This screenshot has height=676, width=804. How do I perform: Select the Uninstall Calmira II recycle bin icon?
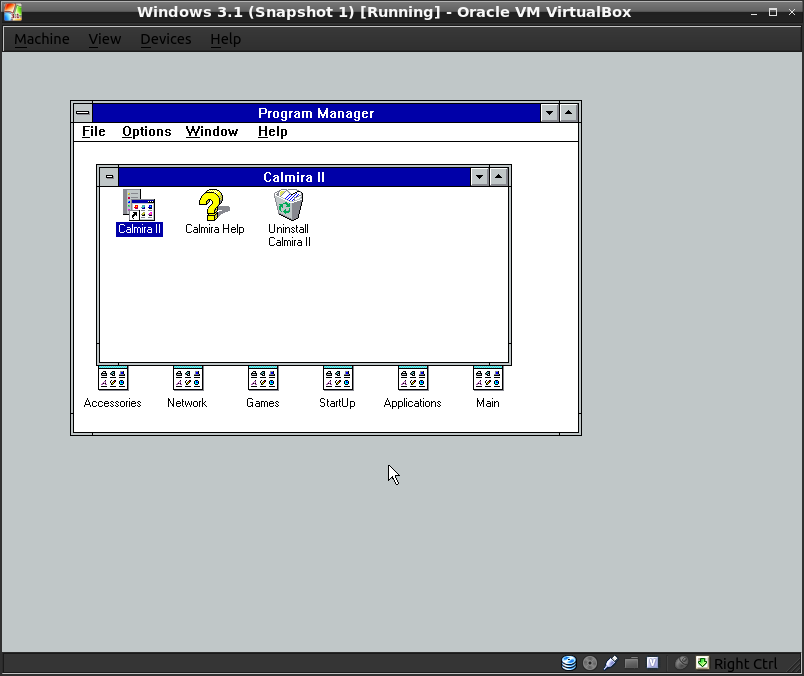point(289,204)
